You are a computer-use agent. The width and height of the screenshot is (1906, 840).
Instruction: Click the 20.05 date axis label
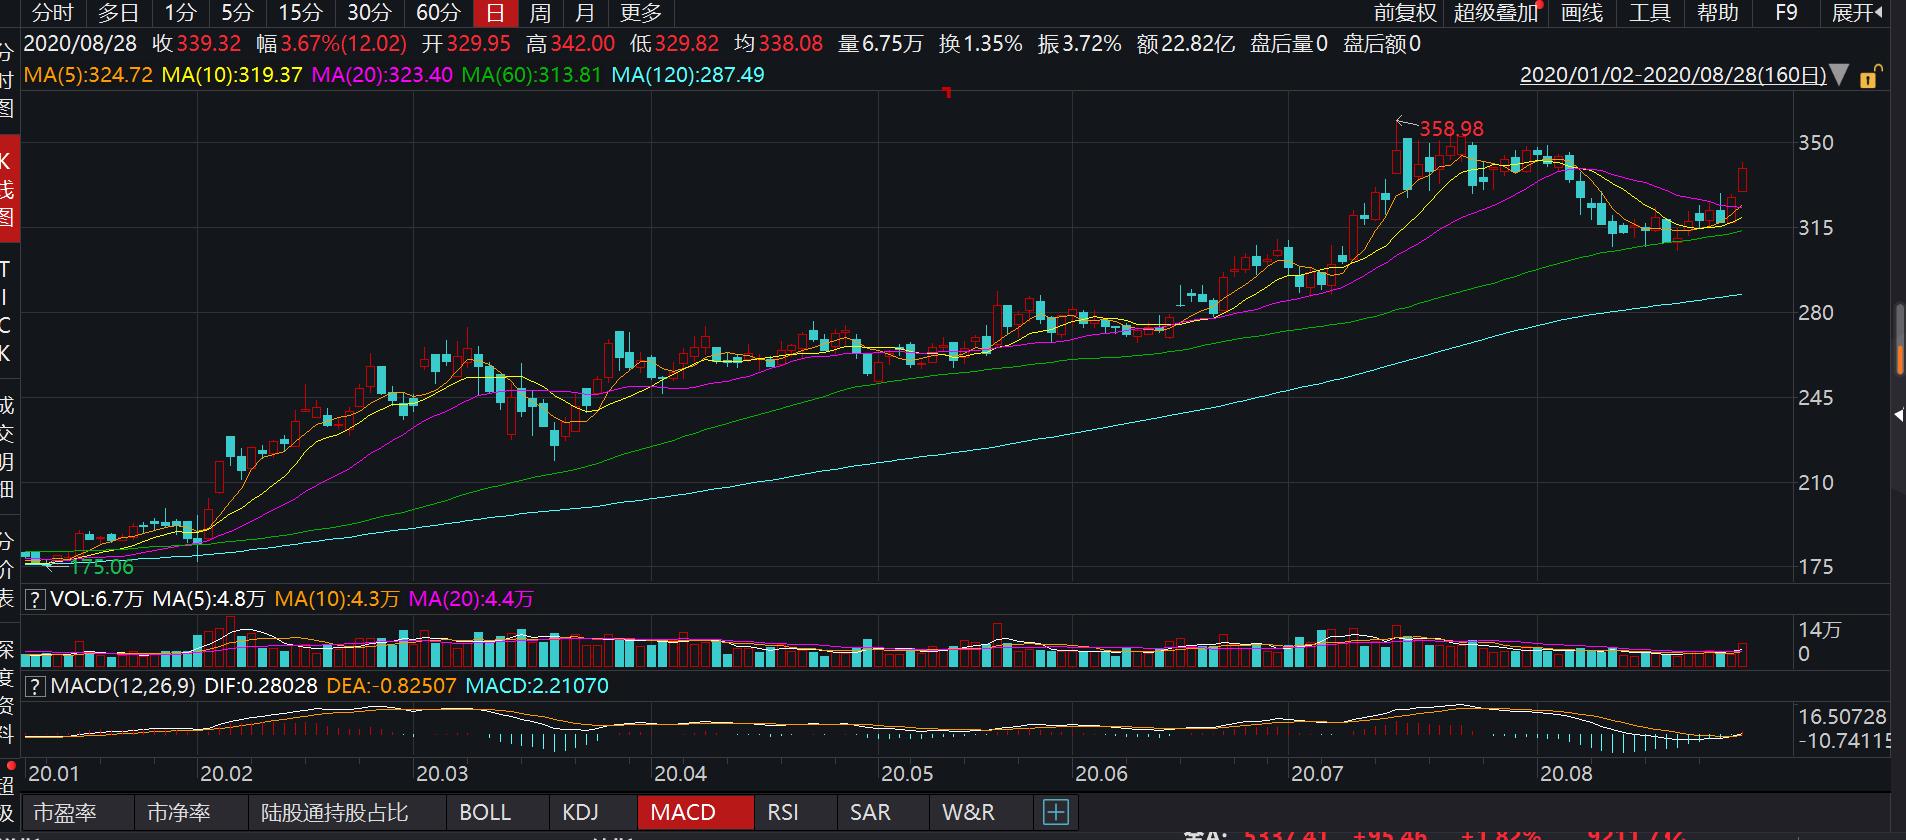(907, 774)
